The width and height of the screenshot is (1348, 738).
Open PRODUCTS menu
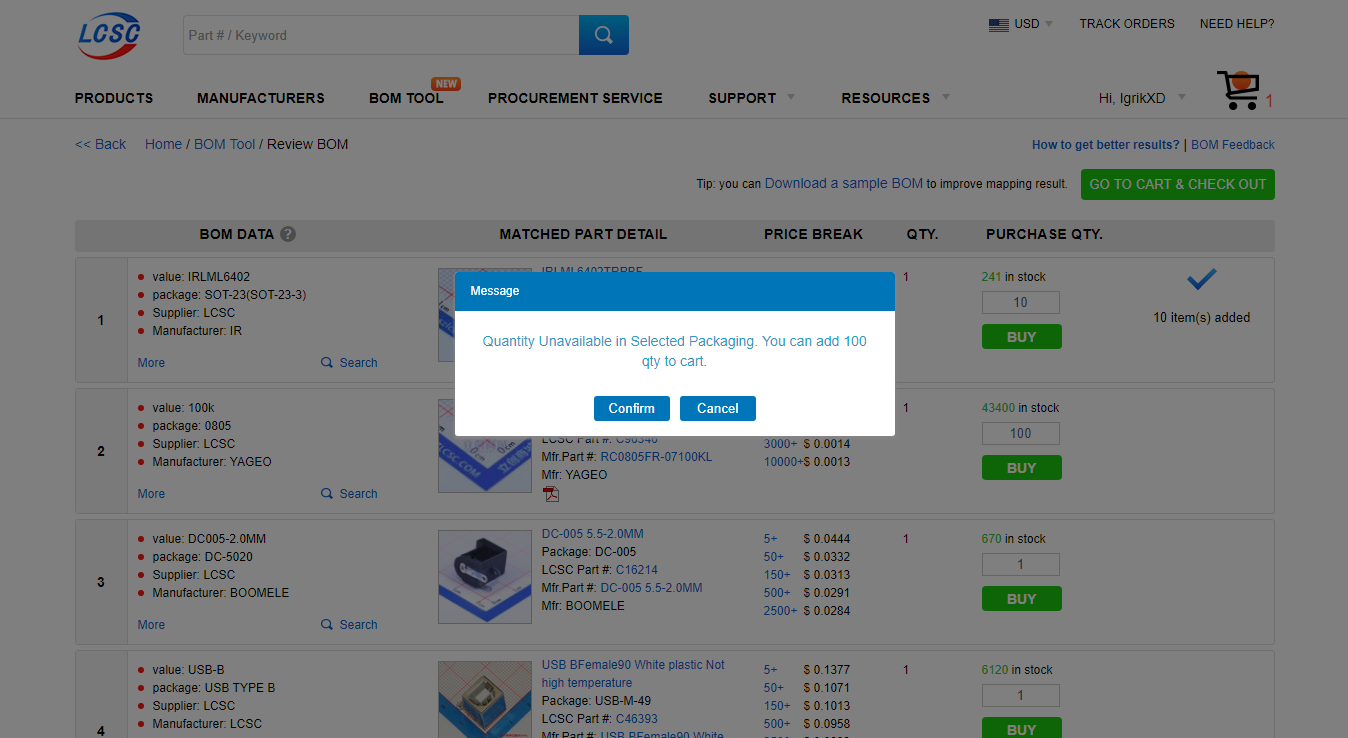[x=114, y=98]
